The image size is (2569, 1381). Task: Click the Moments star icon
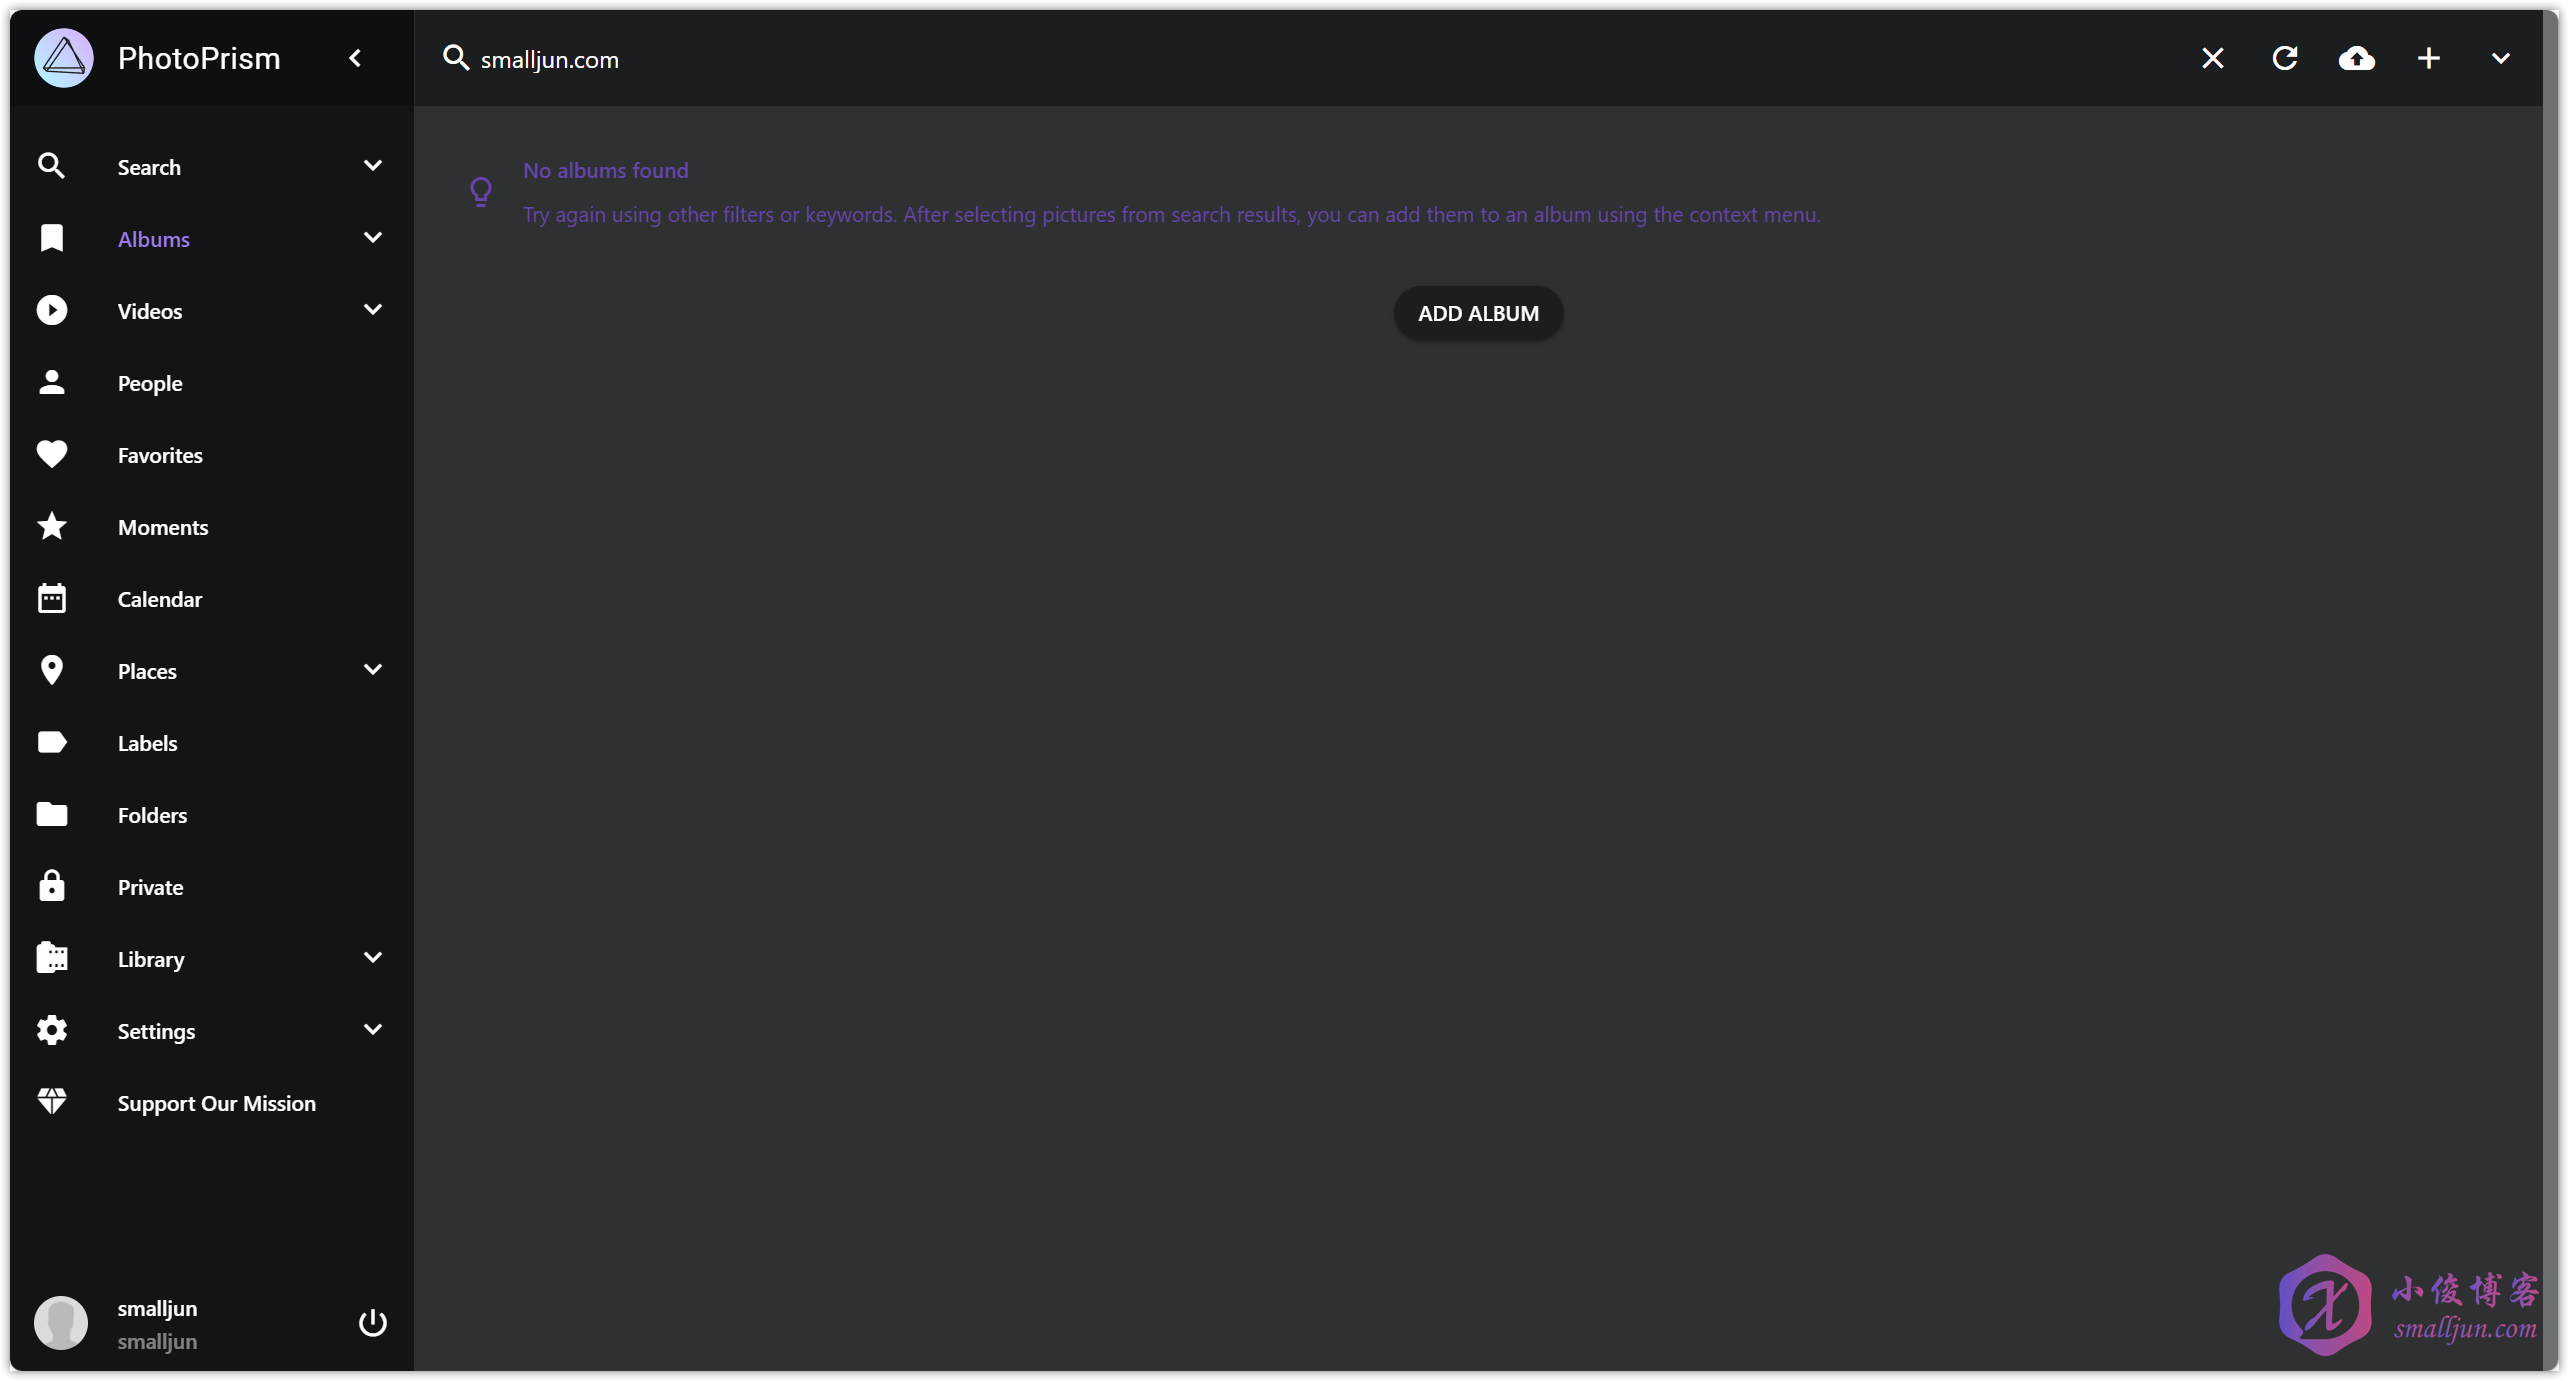[x=51, y=526]
